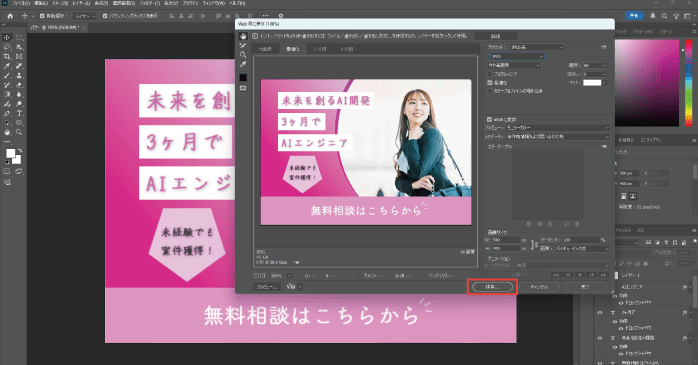Screen dimensions: 698x365
Task: Select the Path Selection tool
Action: tap(7, 122)
